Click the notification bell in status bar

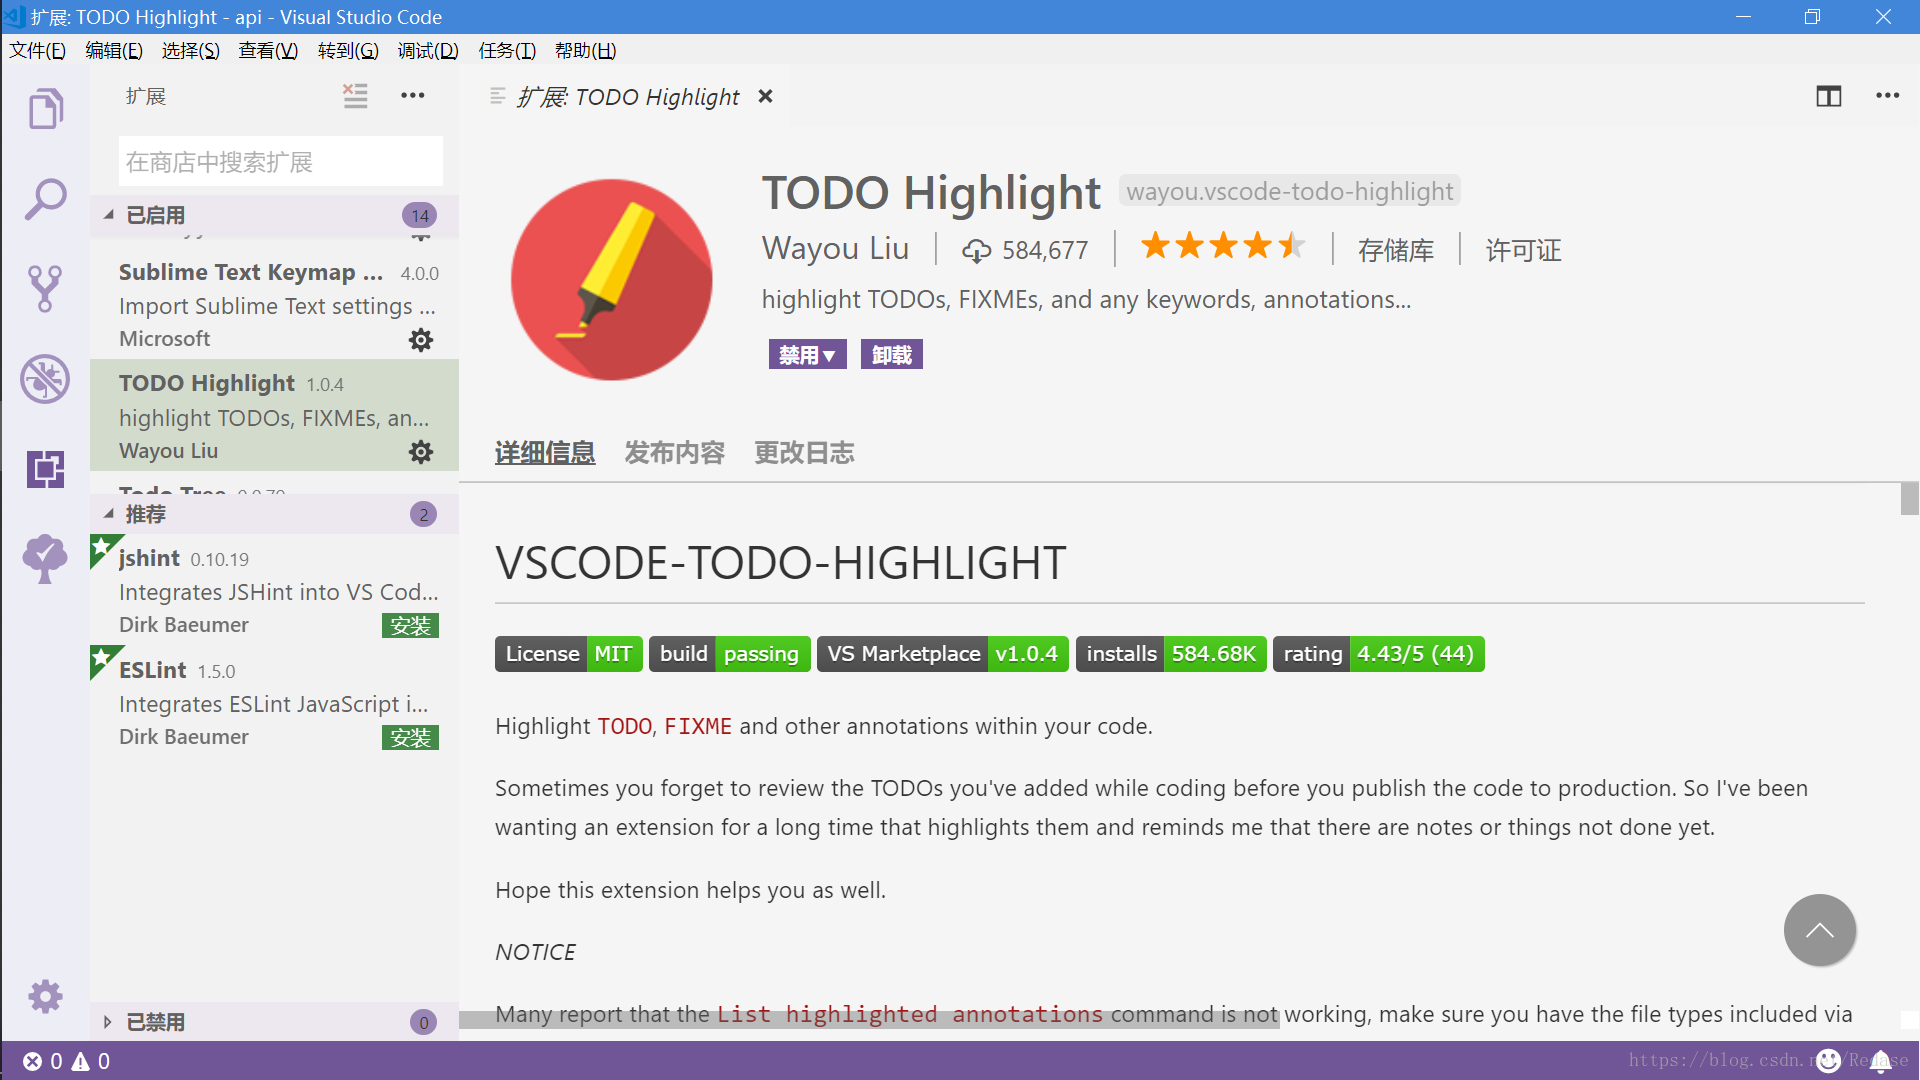1880,1061
